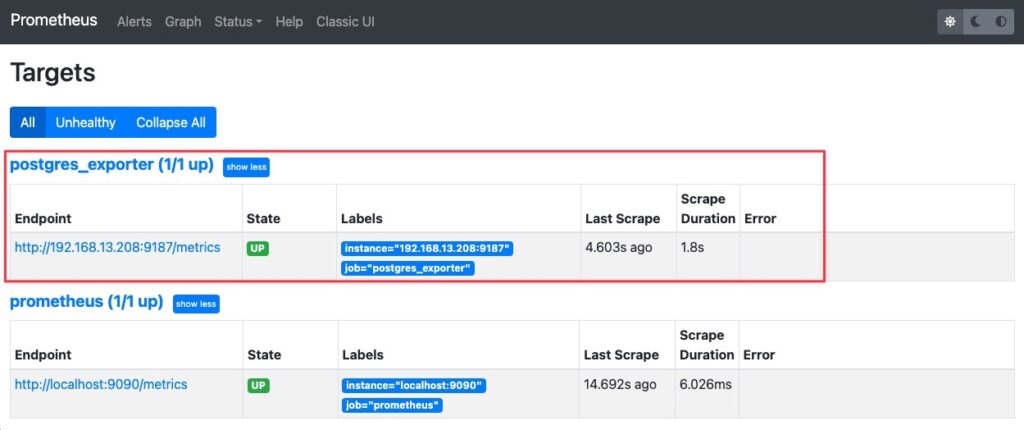Switch to Classic UI

[x=345, y=22]
